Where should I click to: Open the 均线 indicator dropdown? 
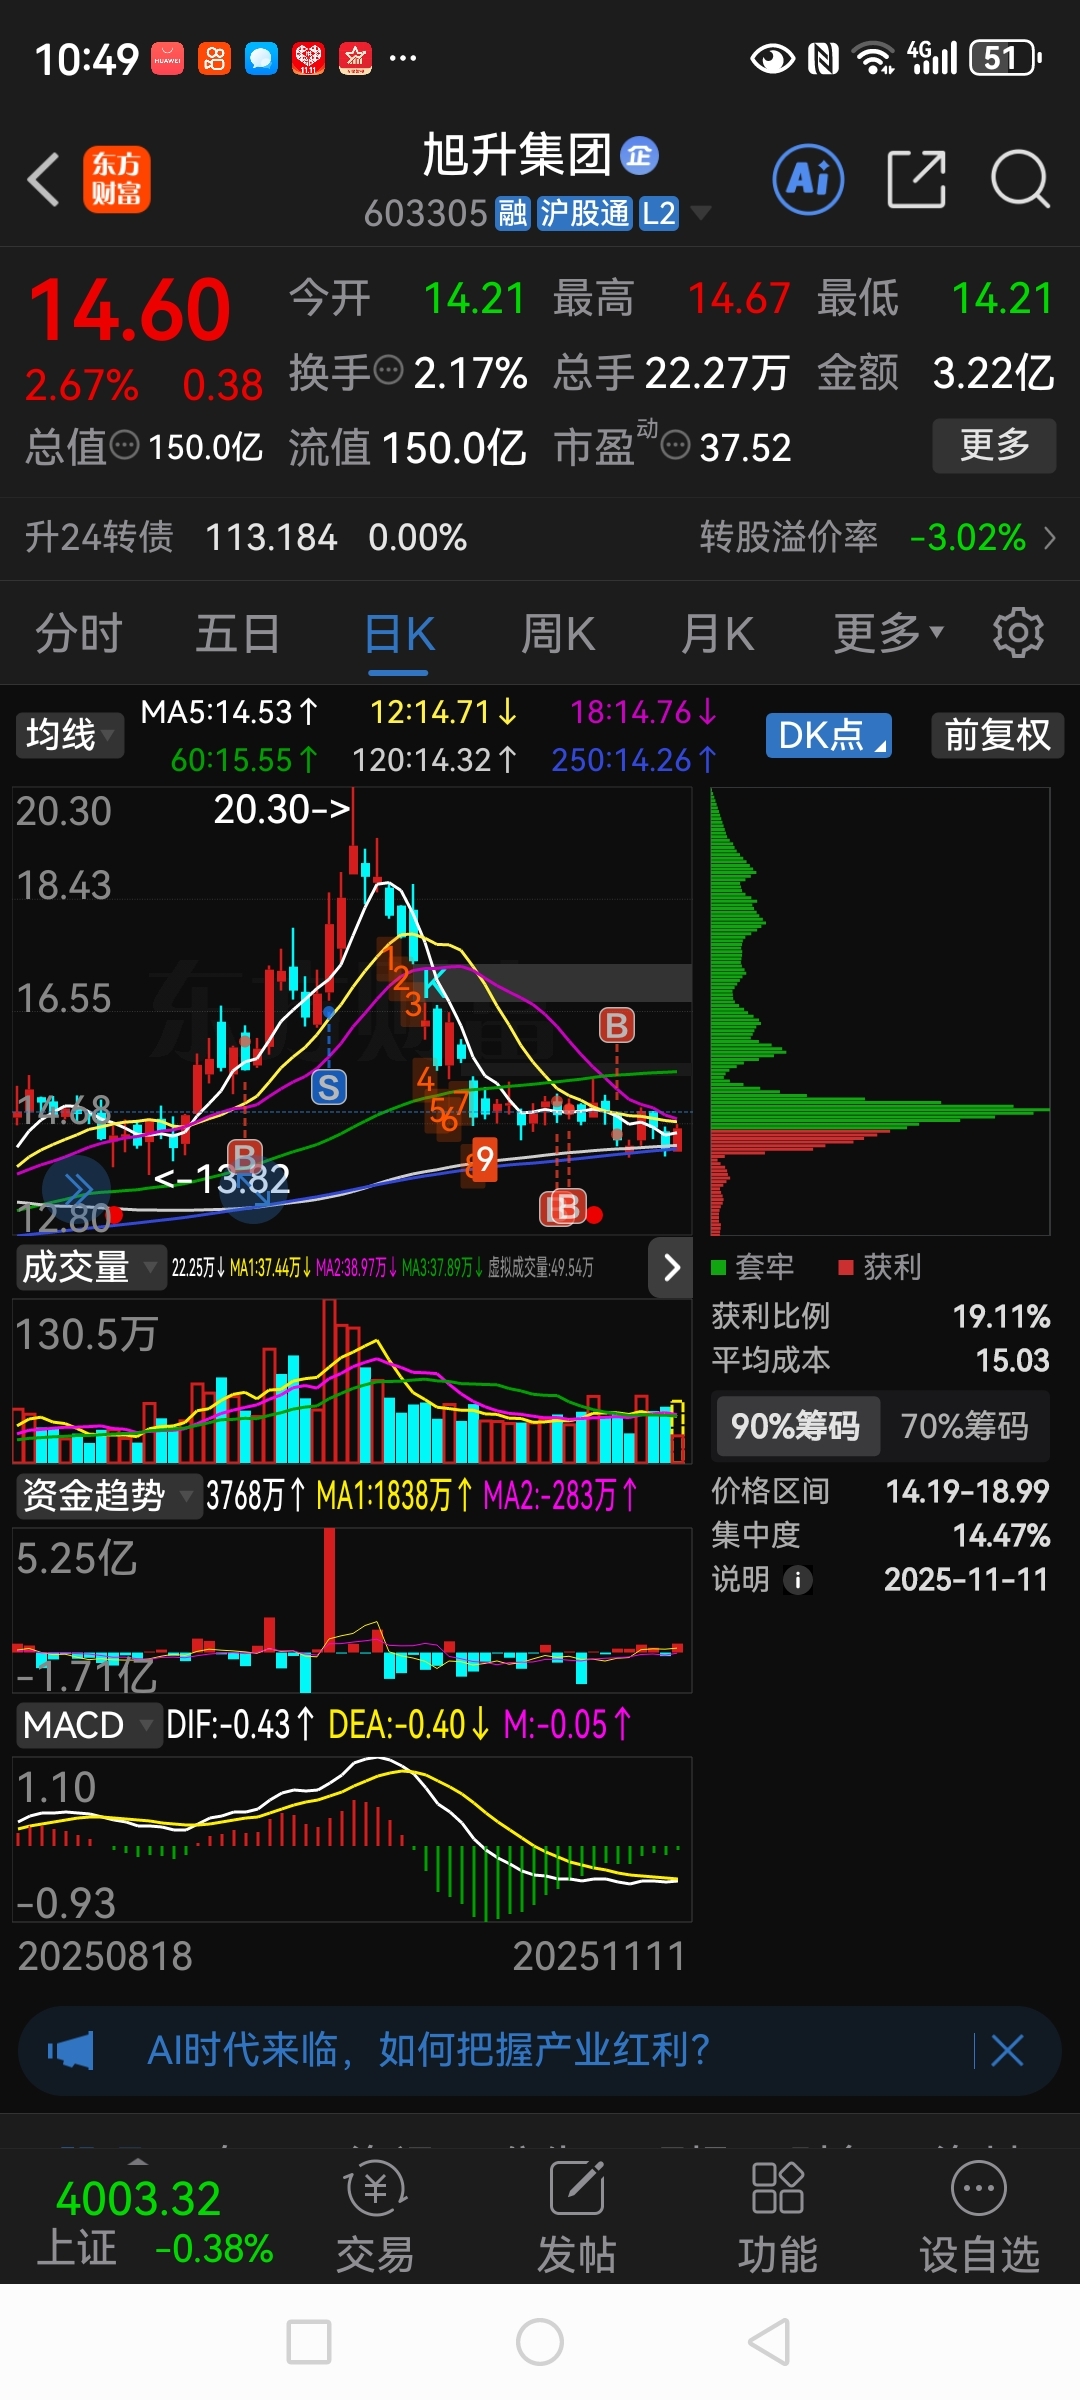click(69, 735)
